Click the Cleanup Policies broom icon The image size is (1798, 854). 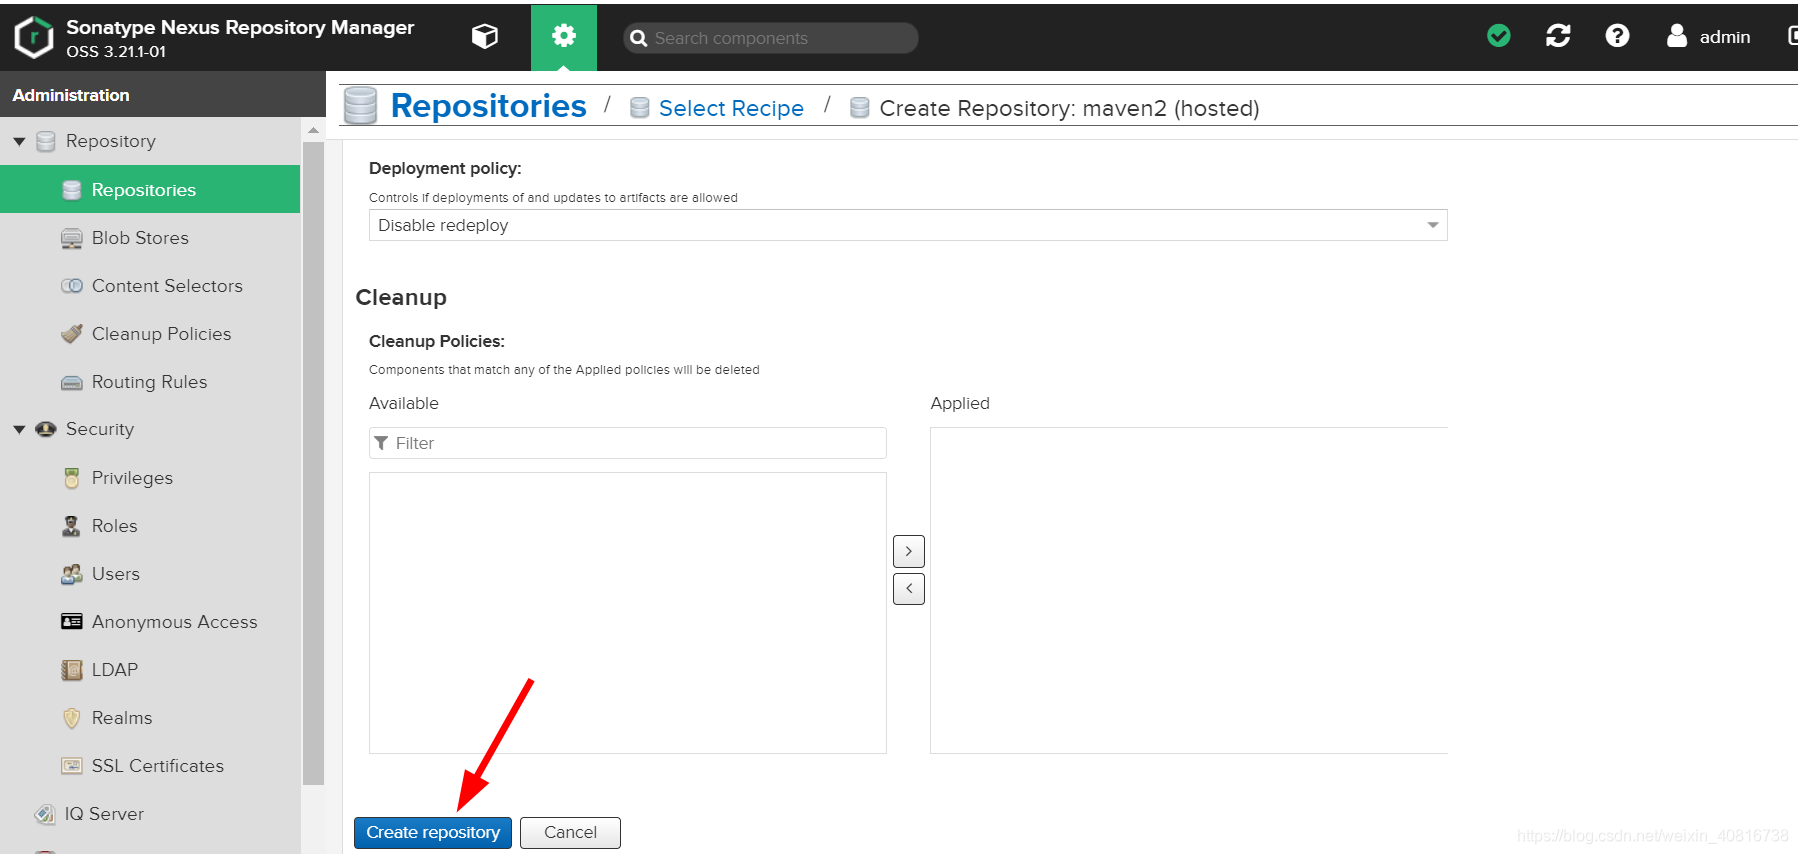point(72,334)
